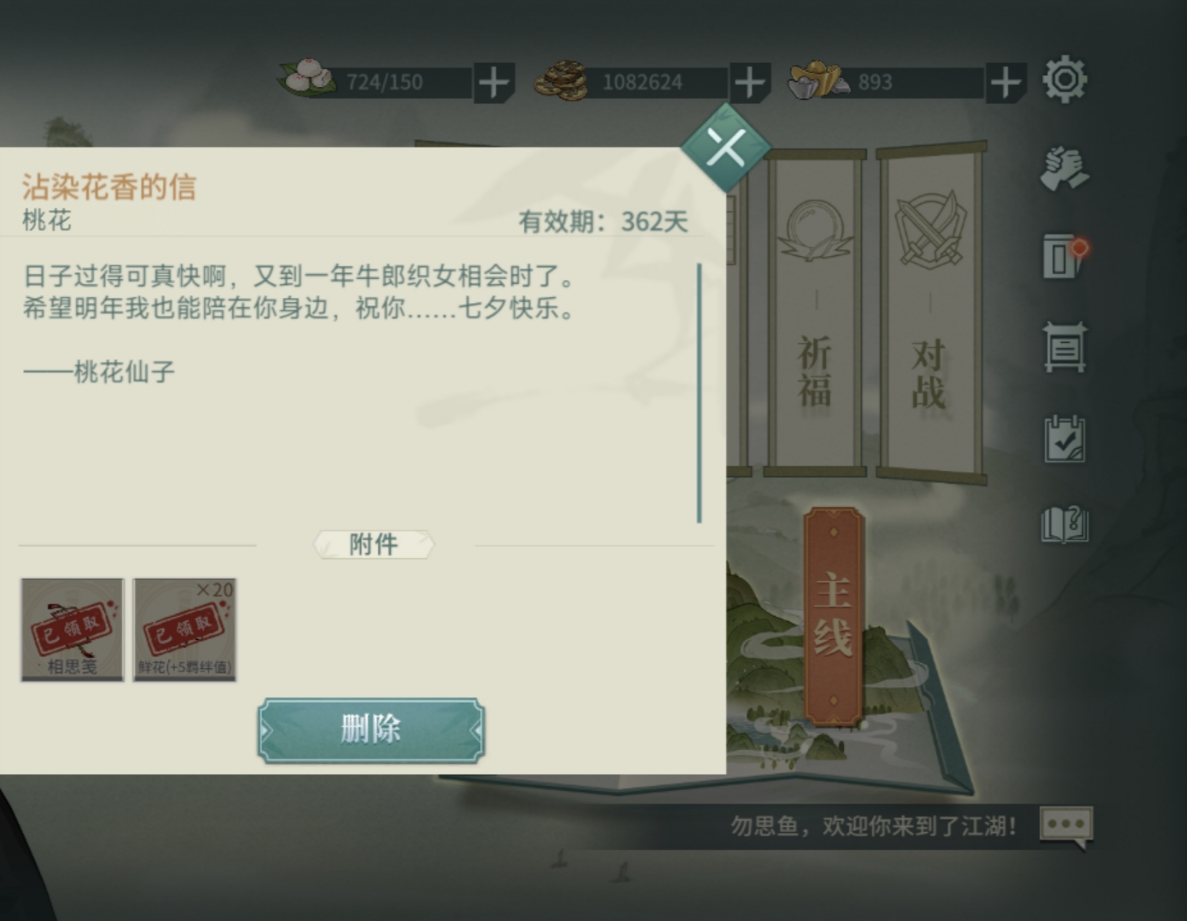Close the letter panel with X diamond

[x=726, y=147]
